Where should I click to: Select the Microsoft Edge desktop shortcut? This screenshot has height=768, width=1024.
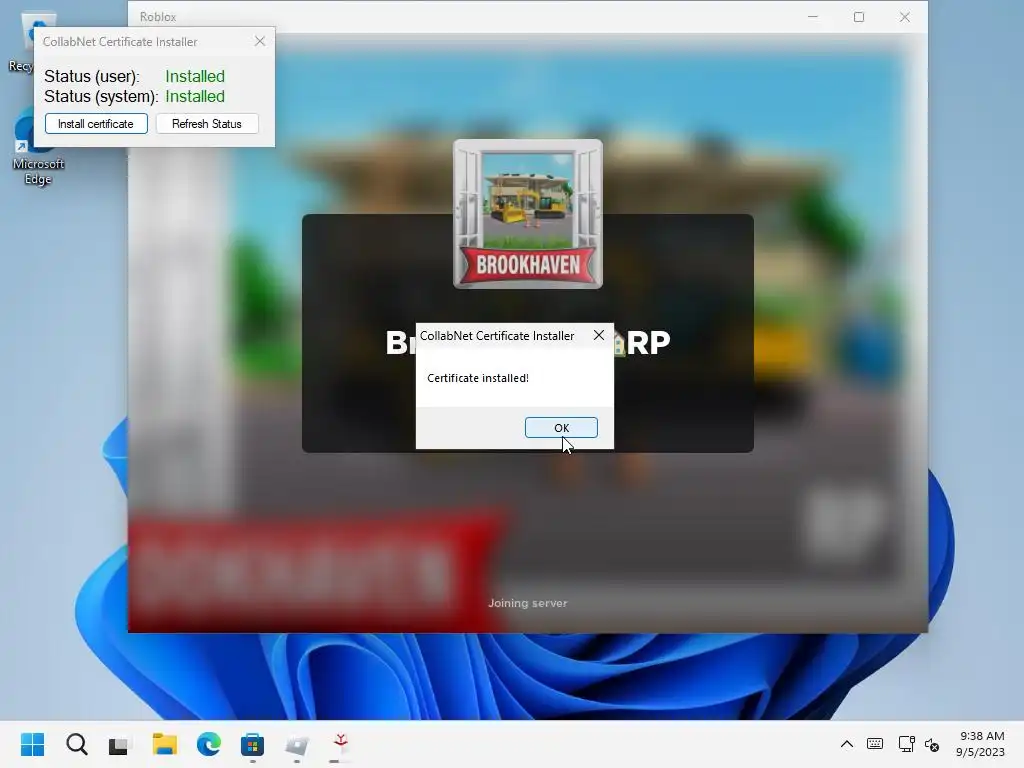tap(37, 148)
